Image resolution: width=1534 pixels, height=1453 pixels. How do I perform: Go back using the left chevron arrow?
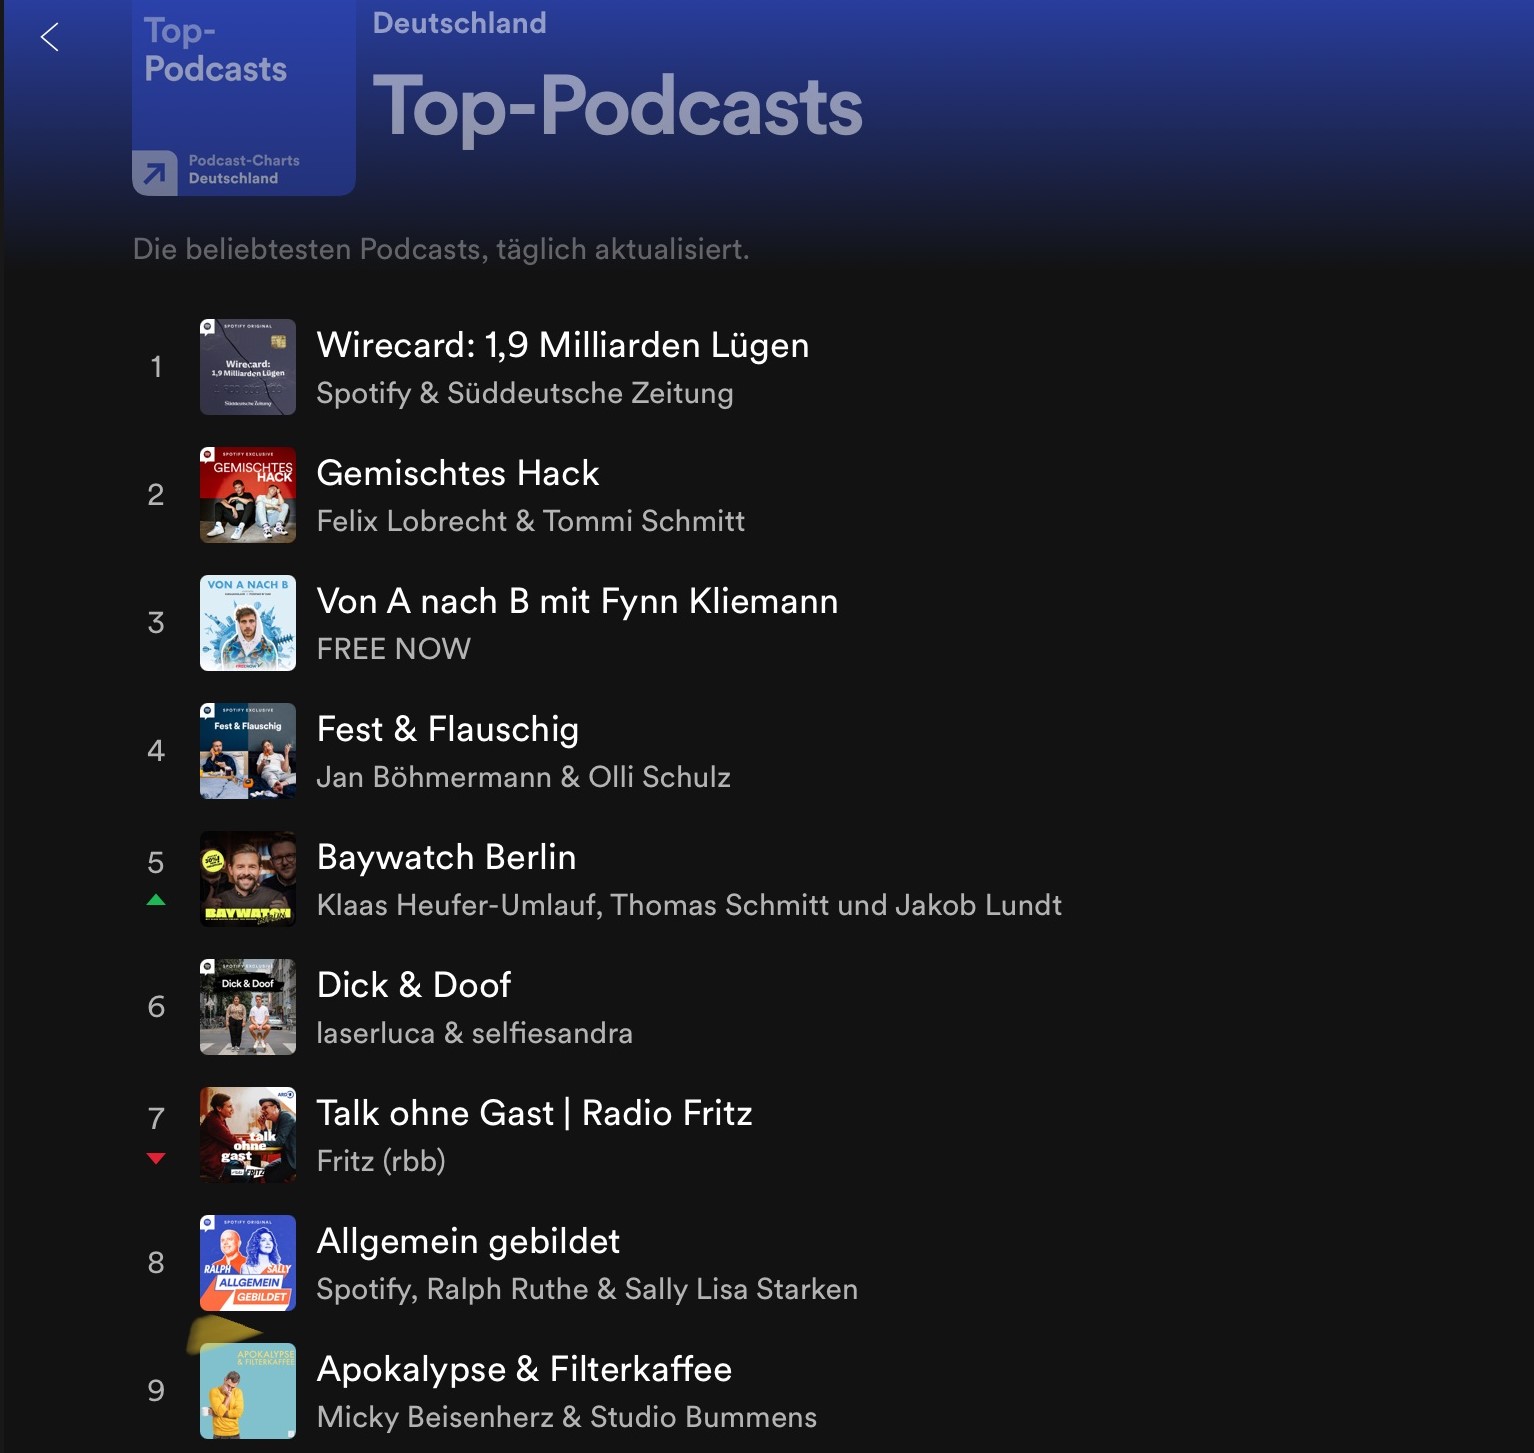49,37
